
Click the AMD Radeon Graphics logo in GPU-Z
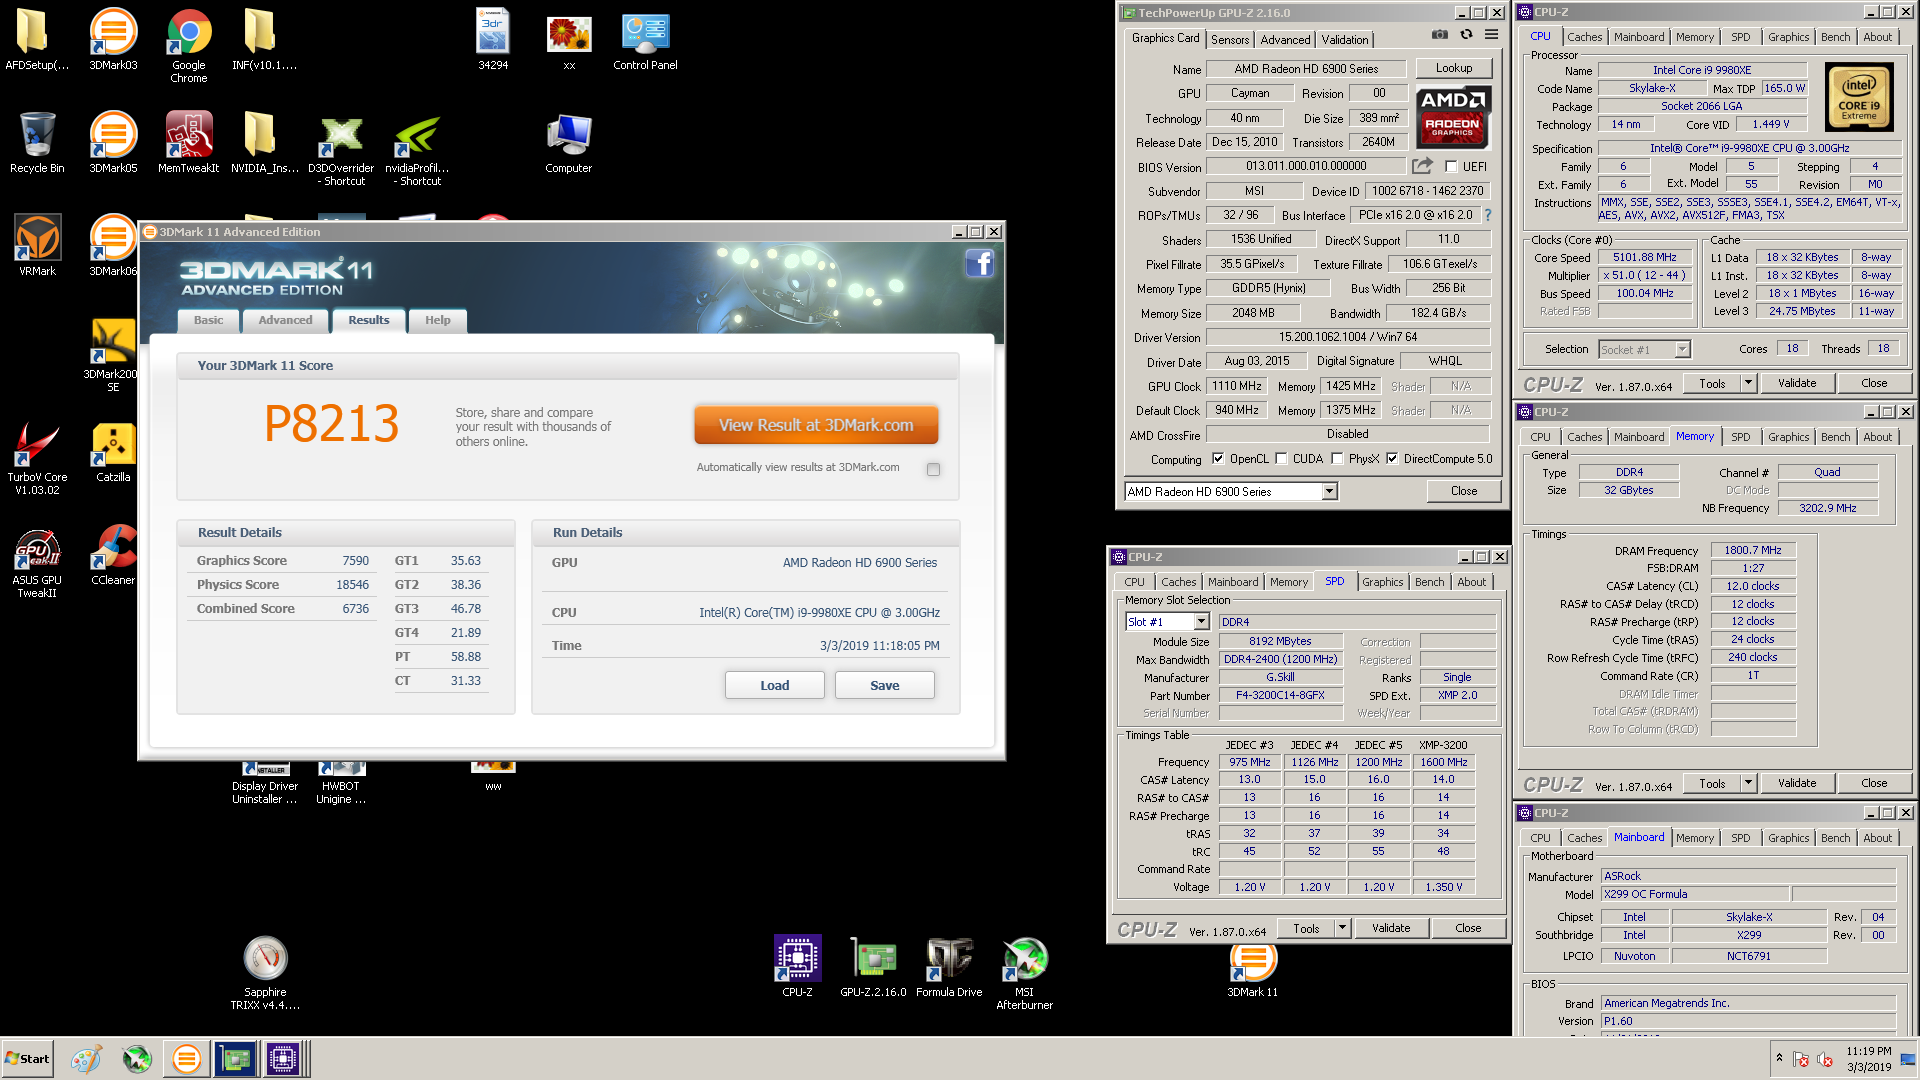click(1453, 118)
